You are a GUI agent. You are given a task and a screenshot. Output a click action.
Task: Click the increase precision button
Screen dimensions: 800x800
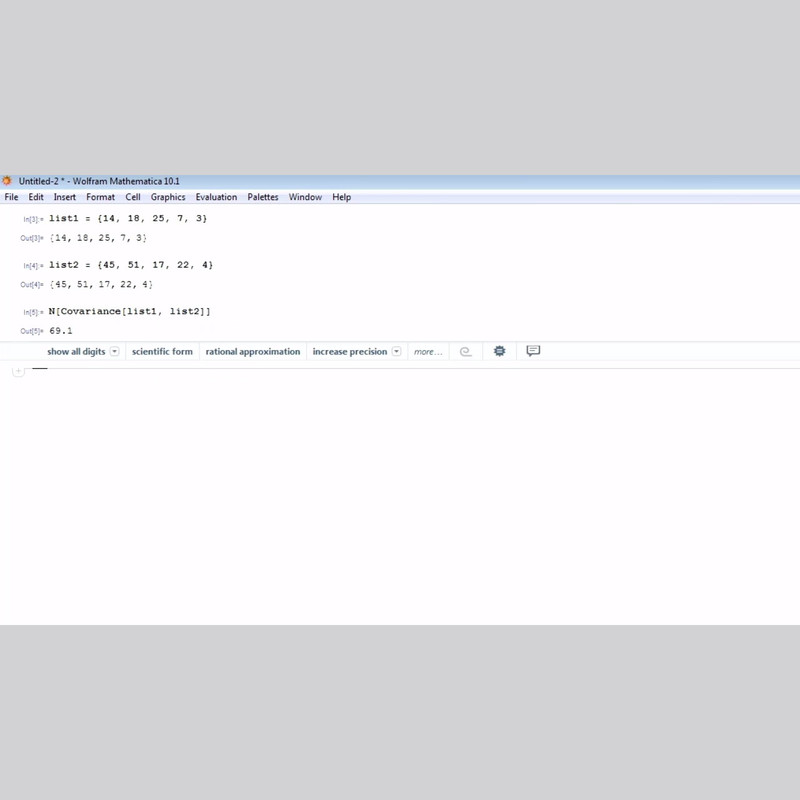pyautogui.click(x=350, y=352)
